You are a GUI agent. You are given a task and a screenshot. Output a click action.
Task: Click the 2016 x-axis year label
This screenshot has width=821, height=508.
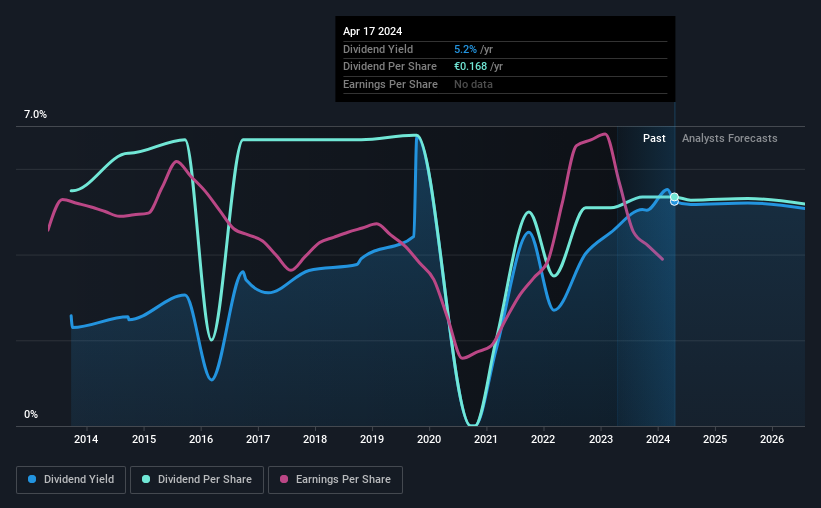click(x=201, y=439)
